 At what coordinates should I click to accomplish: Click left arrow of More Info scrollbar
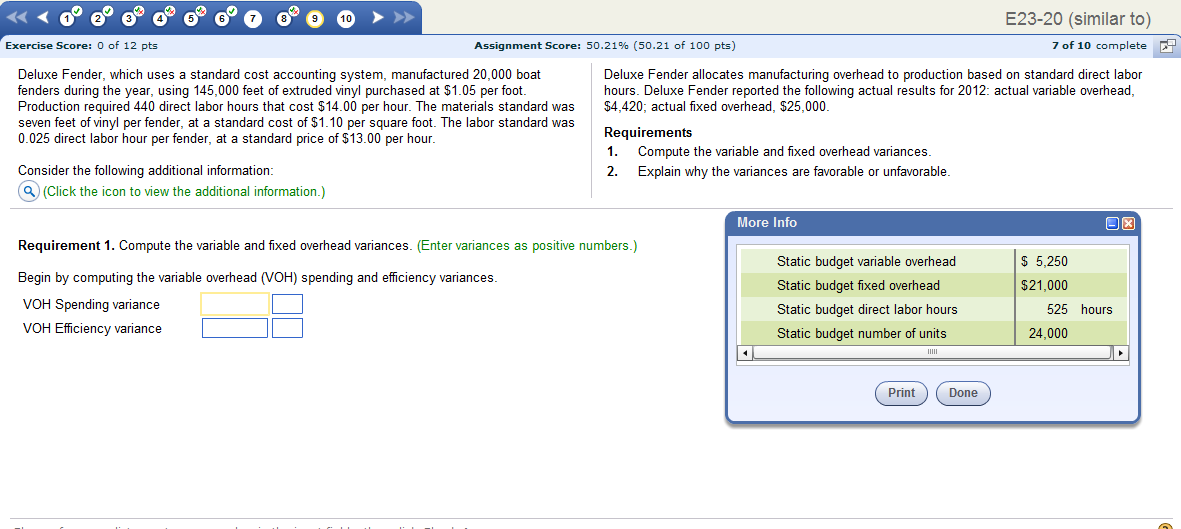point(746,353)
